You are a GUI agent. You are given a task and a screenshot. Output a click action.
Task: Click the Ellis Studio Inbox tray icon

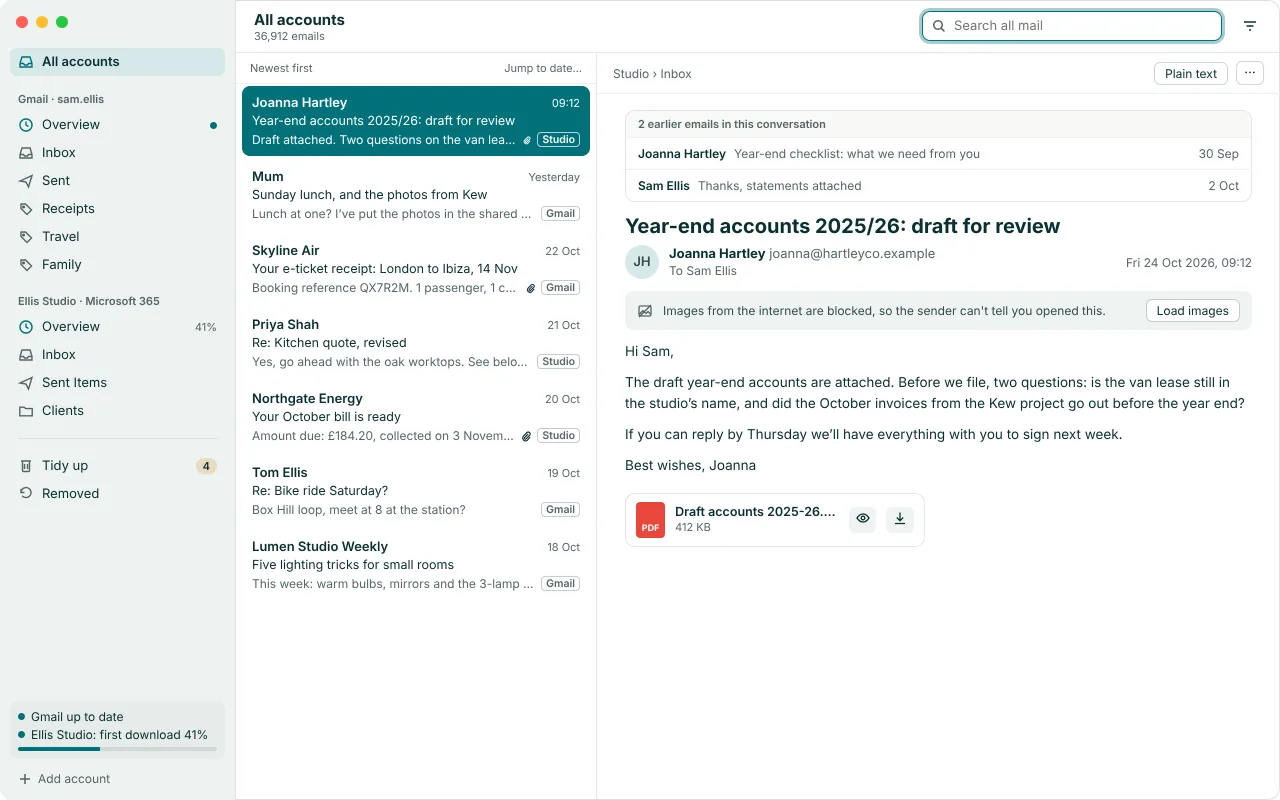(x=25, y=355)
